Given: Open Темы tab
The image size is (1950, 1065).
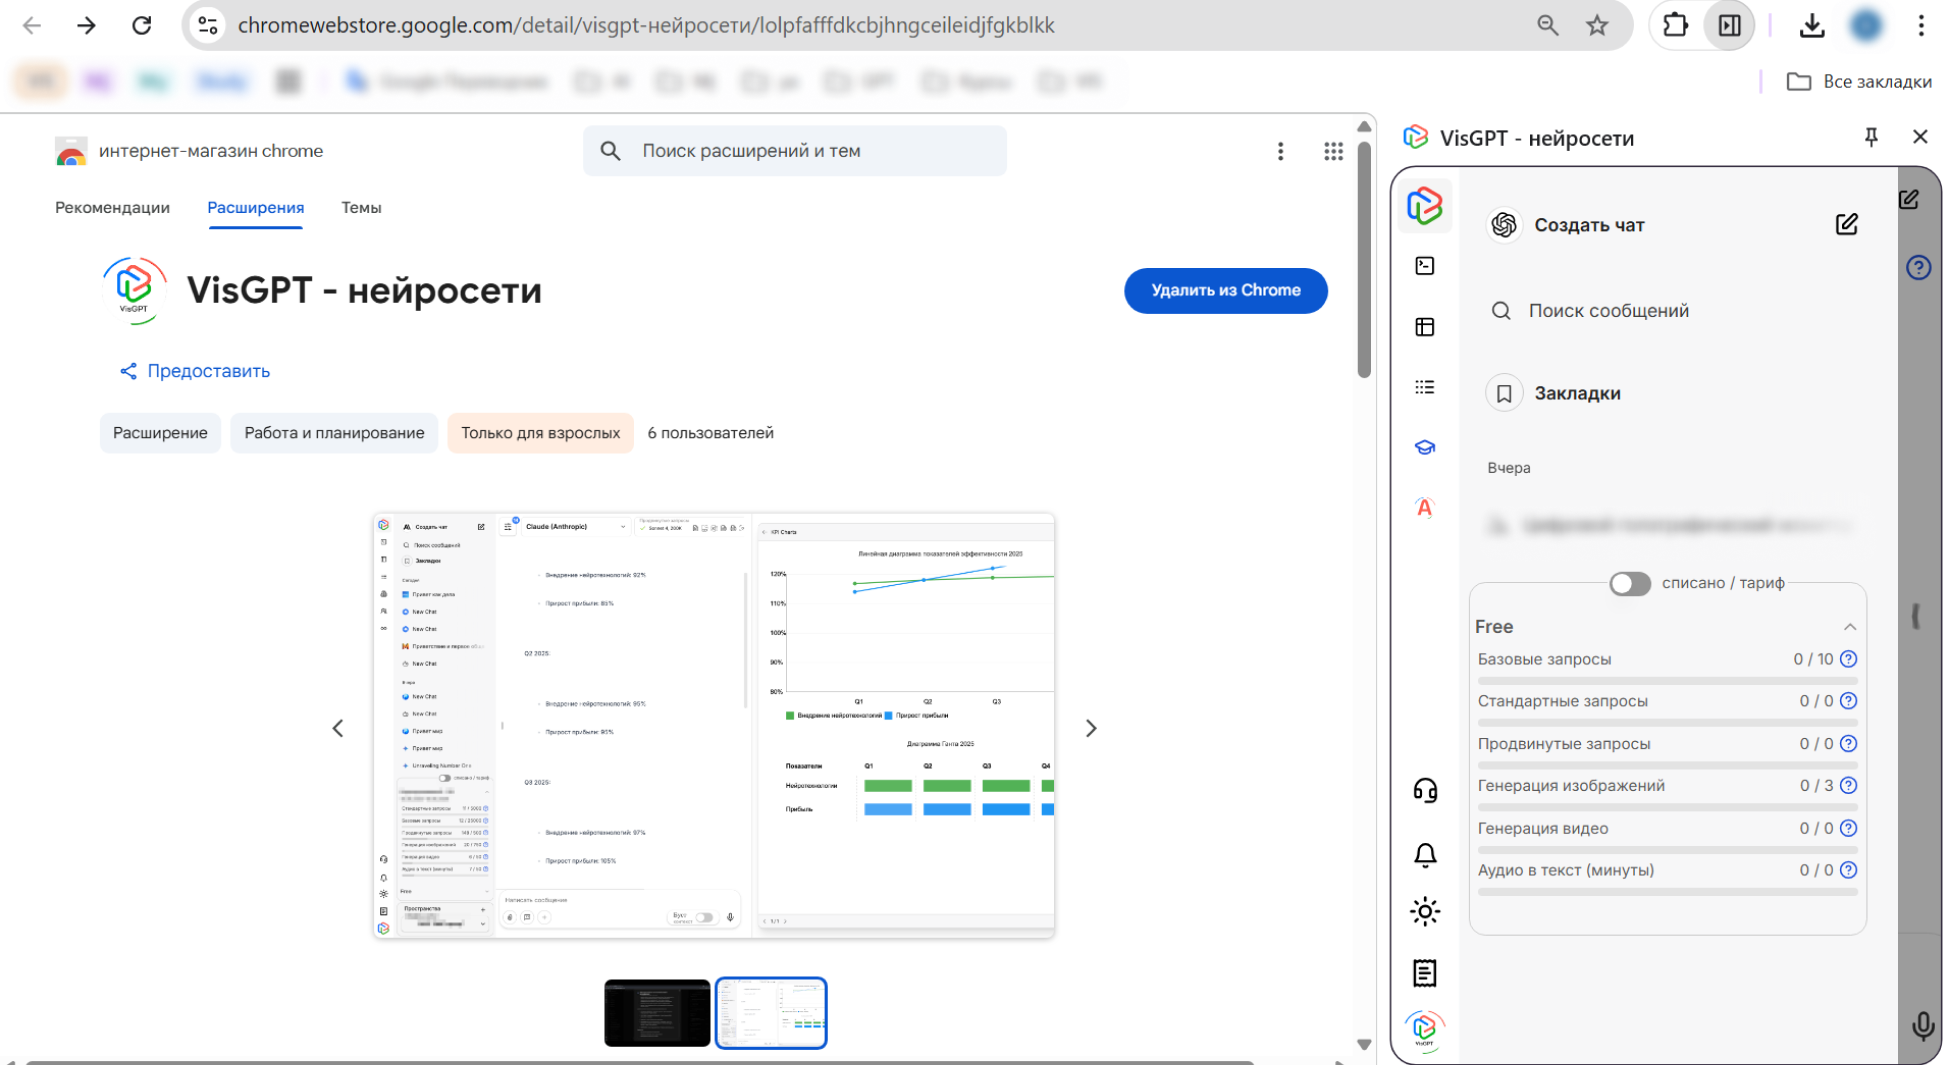Looking at the screenshot, I should click(x=361, y=208).
